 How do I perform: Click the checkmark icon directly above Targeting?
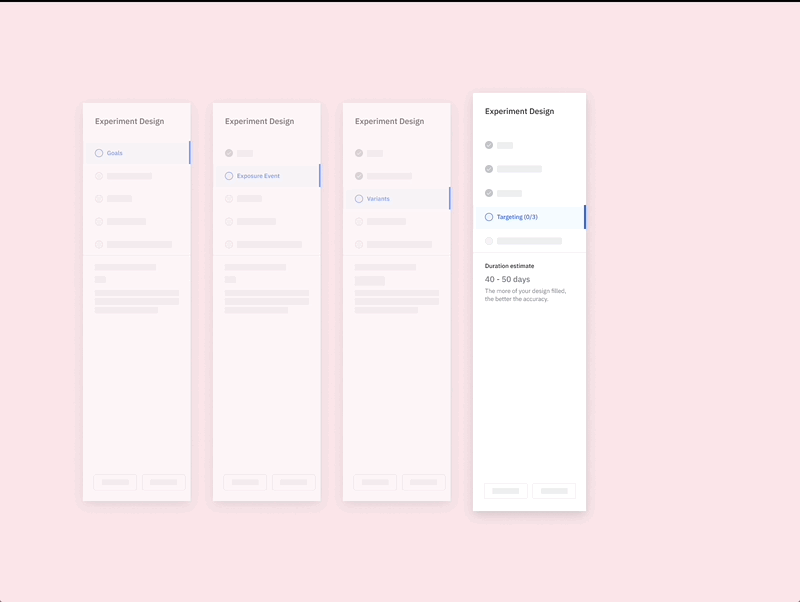coord(489,193)
